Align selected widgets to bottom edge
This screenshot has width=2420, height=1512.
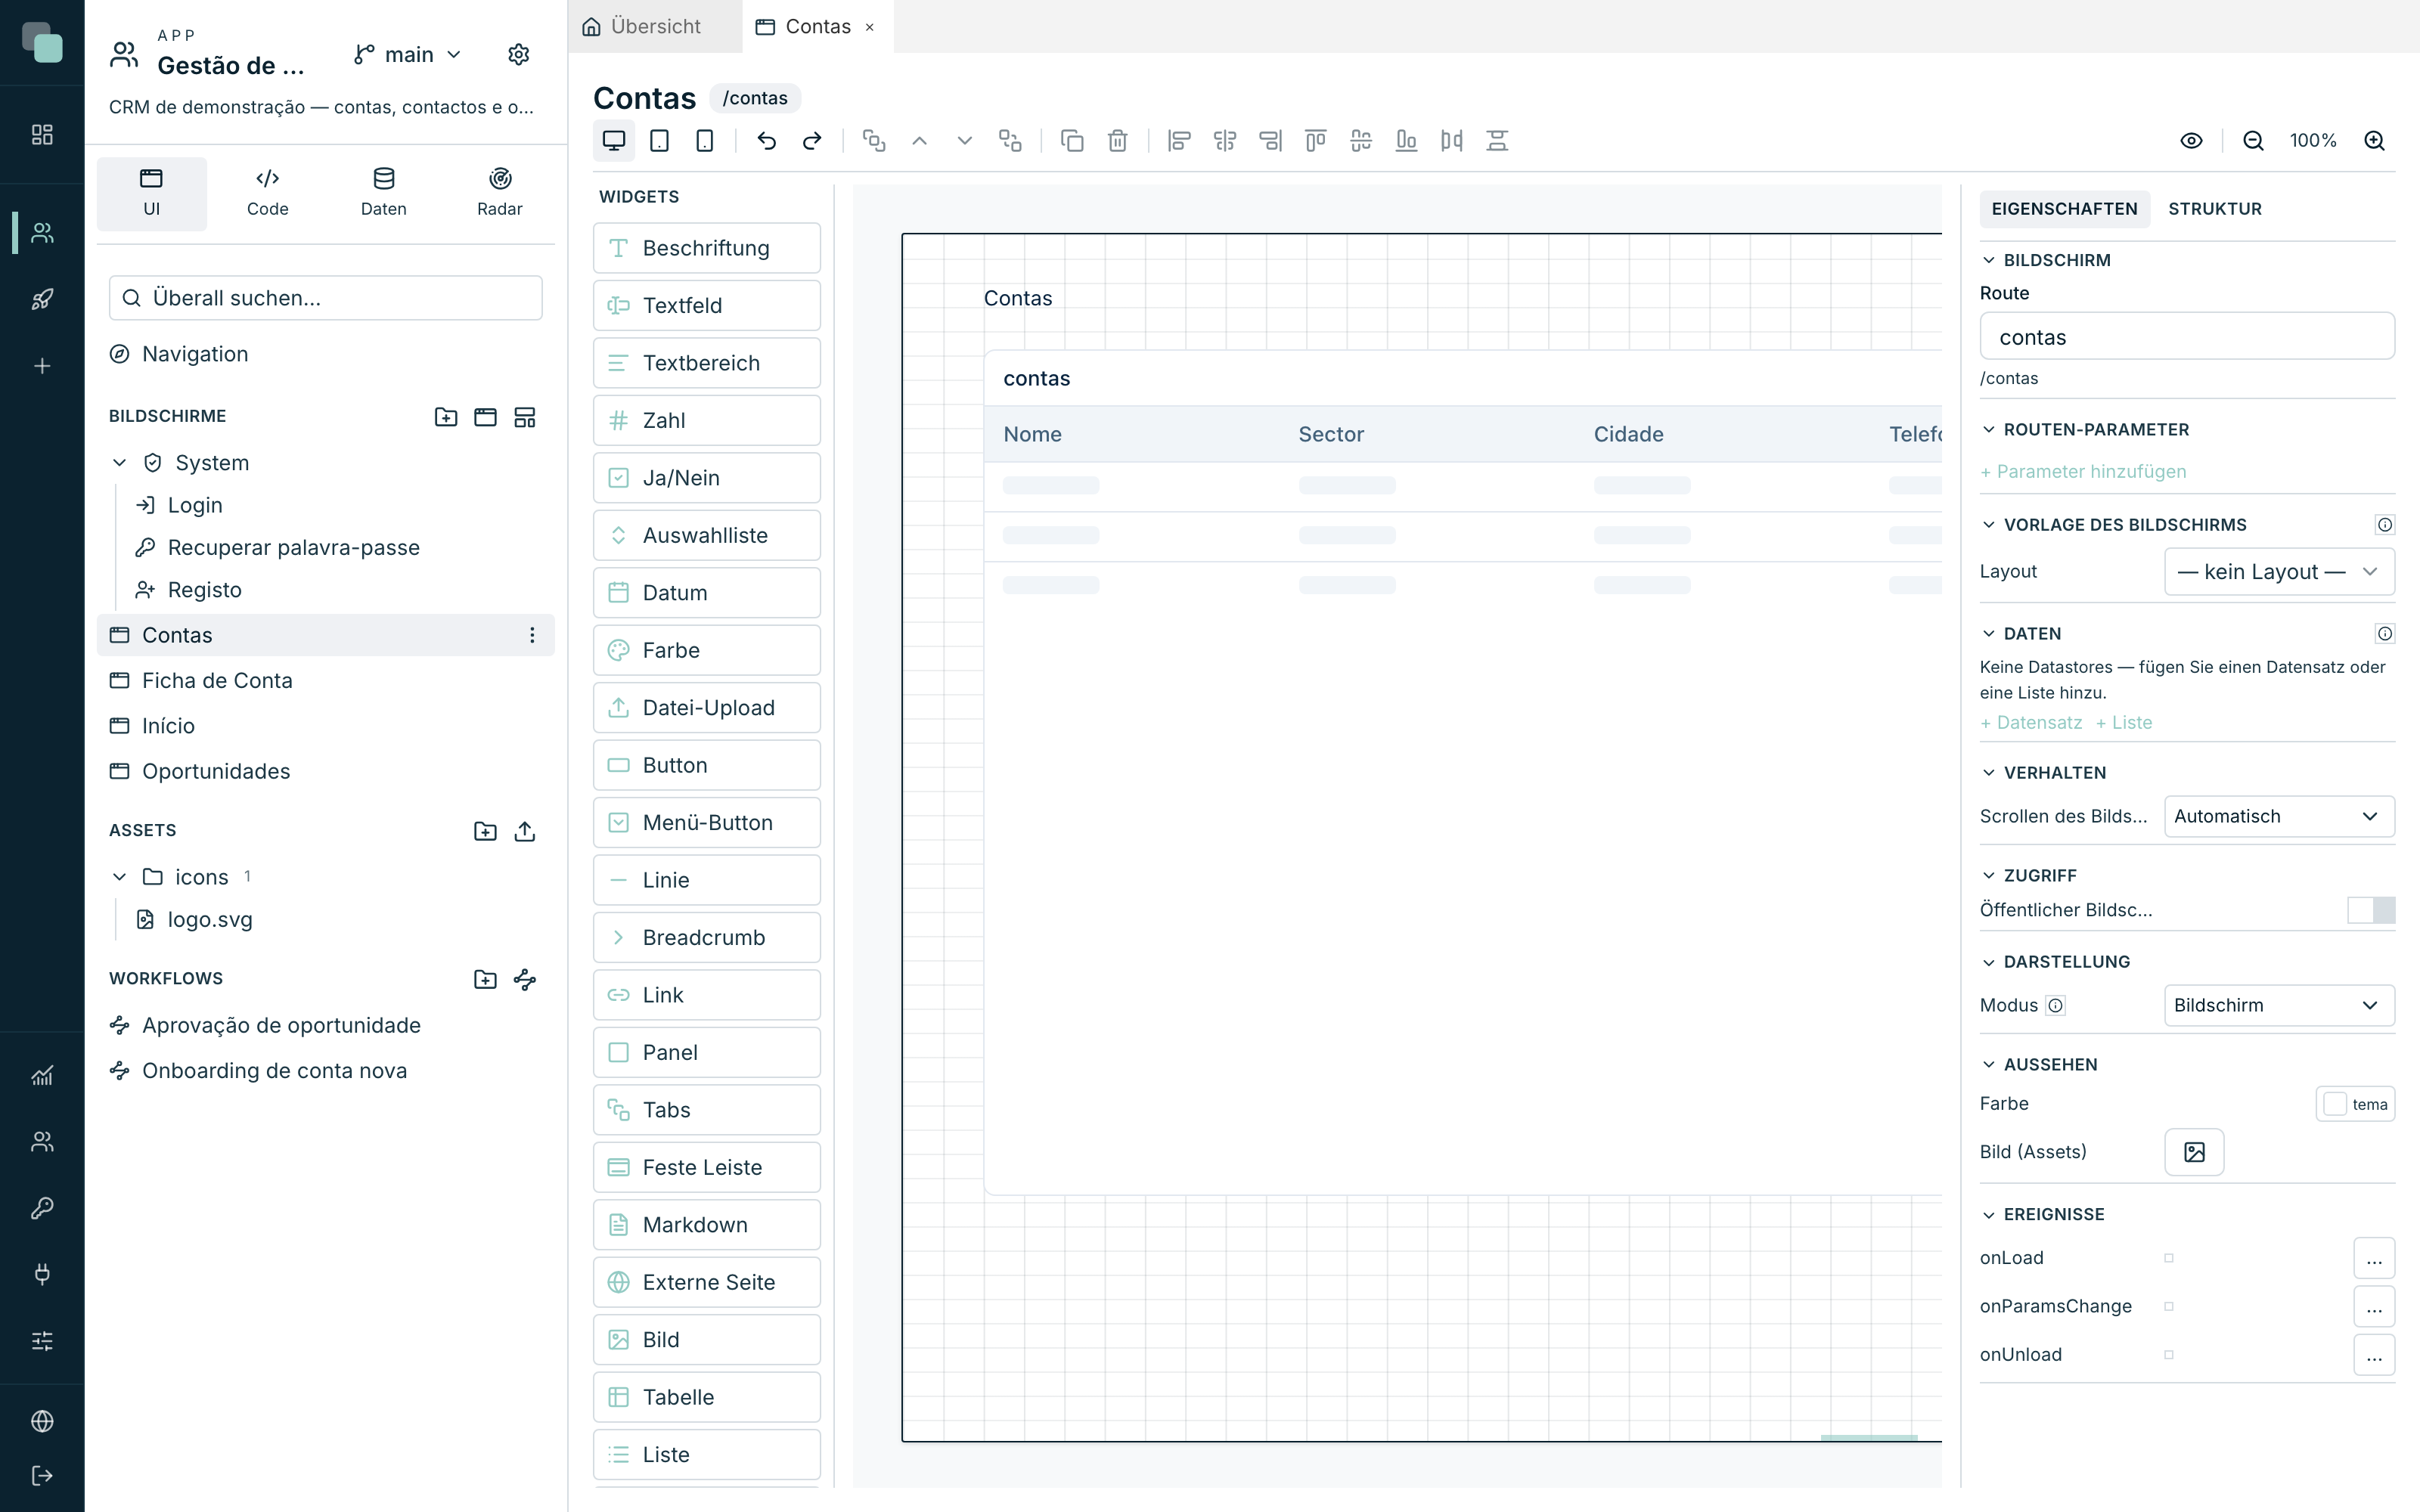coord(1406,141)
